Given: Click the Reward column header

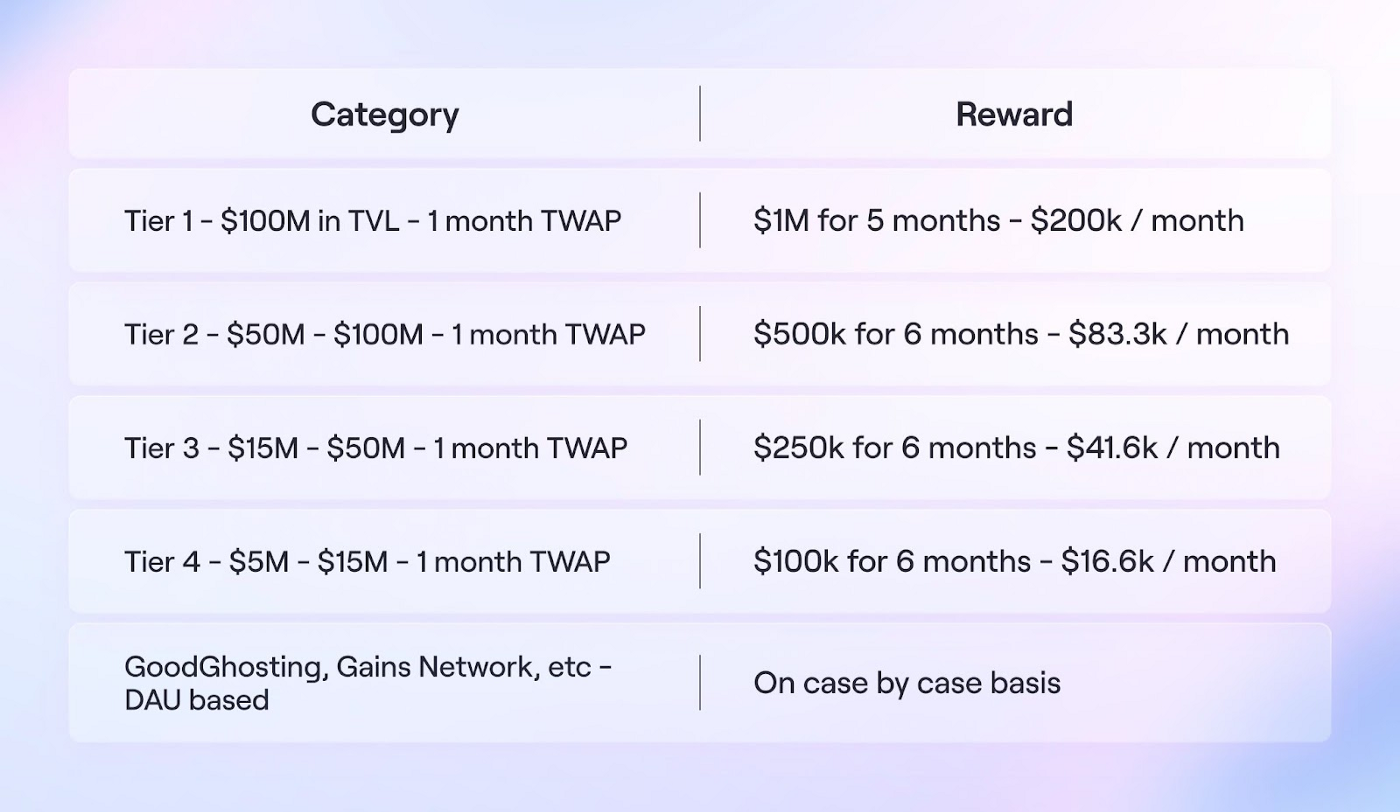Looking at the screenshot, I should pyautogui.click(x=1014, y=114).
